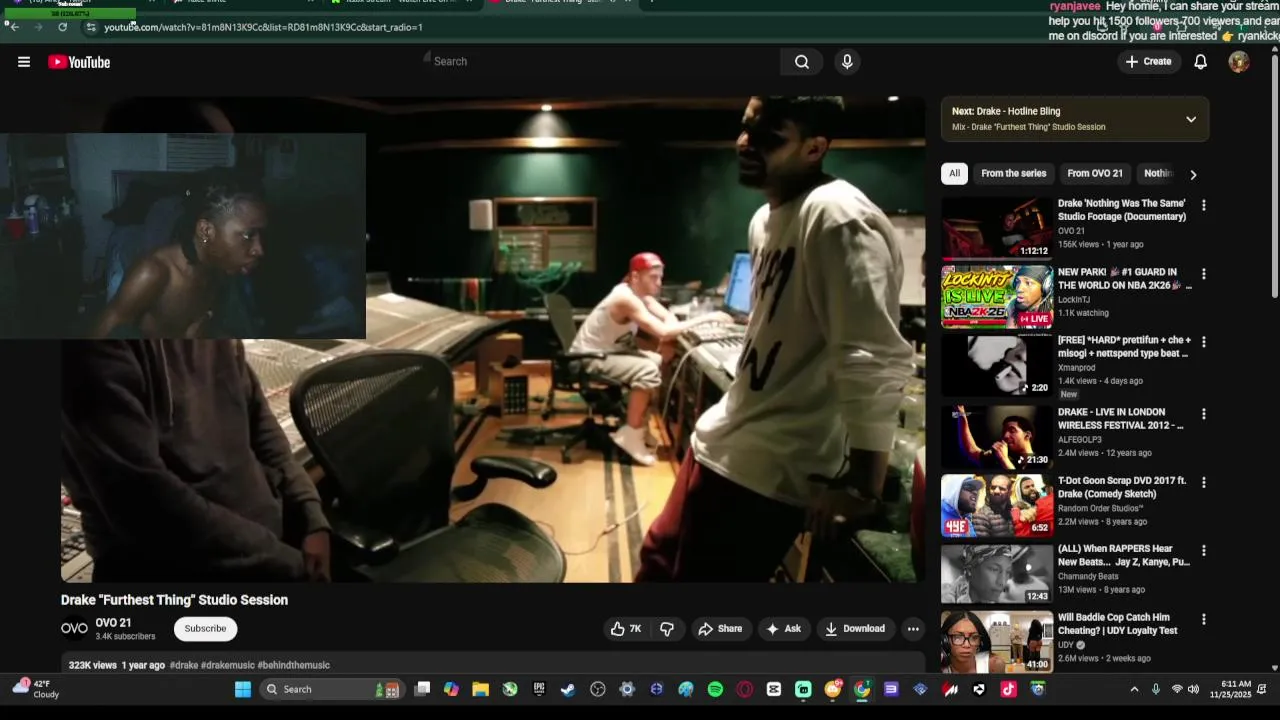Click the Create button
The width and height of the screenshot is (1280, 720).
pos(1148,62)
